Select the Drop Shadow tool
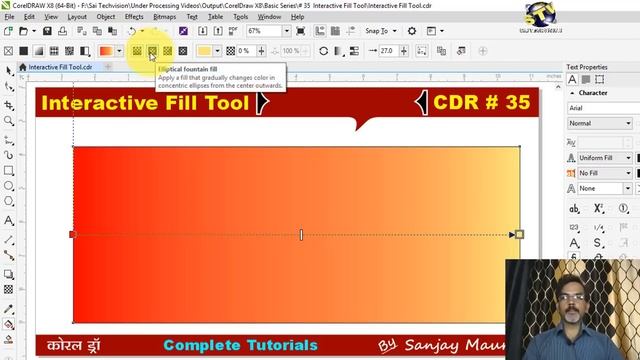 [x=9, y=274]
